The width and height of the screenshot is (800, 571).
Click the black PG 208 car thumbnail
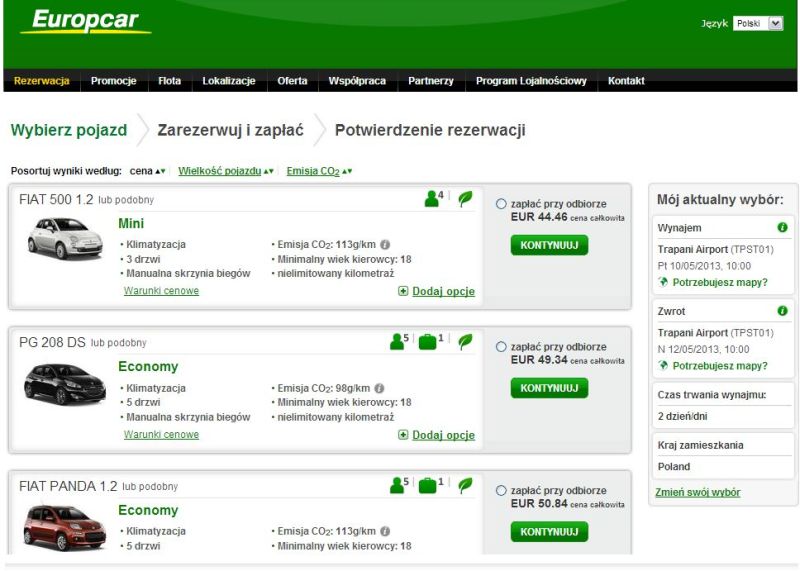pos(65,383)
